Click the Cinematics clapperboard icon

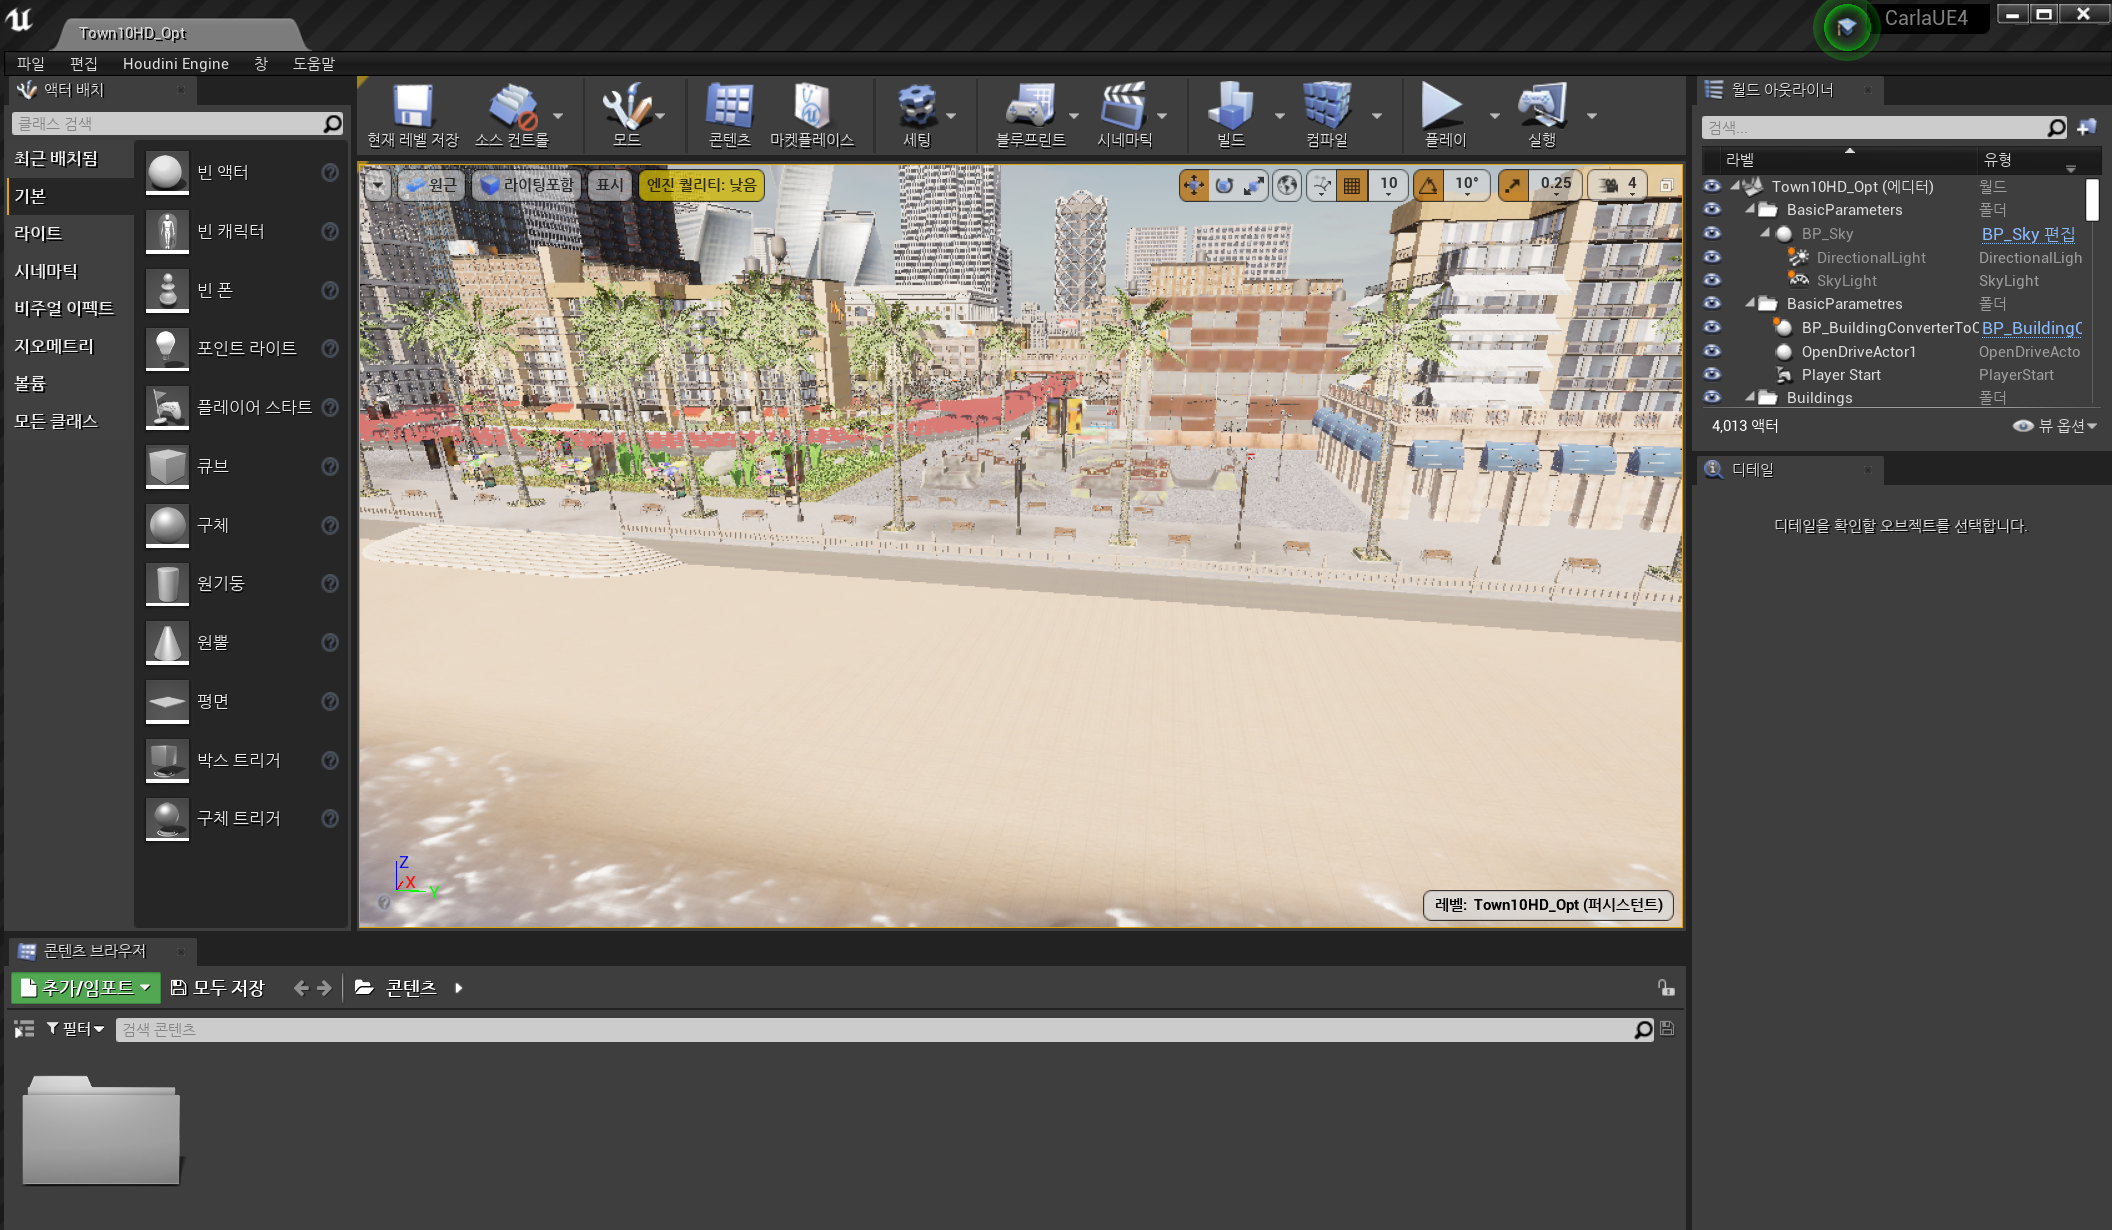coord(1124,106)
